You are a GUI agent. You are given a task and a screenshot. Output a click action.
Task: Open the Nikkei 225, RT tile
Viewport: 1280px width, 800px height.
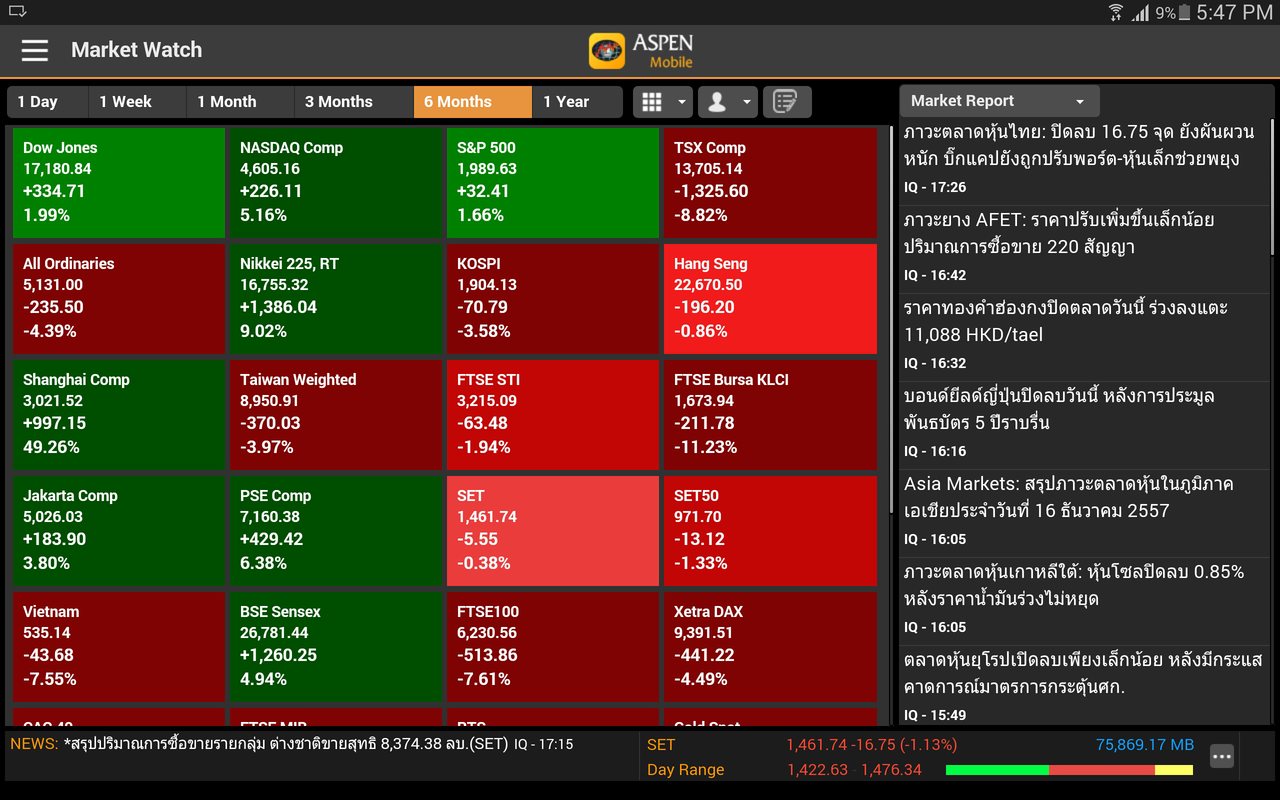point(336,298)
